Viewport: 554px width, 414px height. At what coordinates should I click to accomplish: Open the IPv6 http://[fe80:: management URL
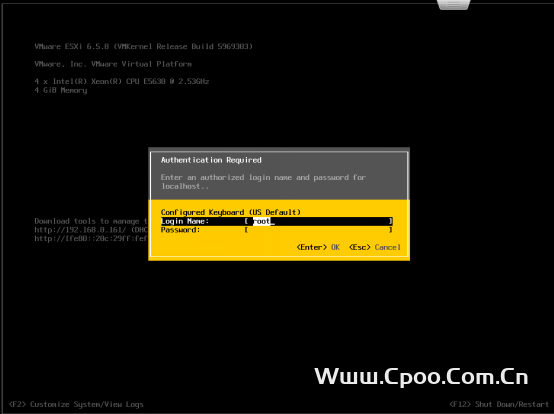point(91,239)
